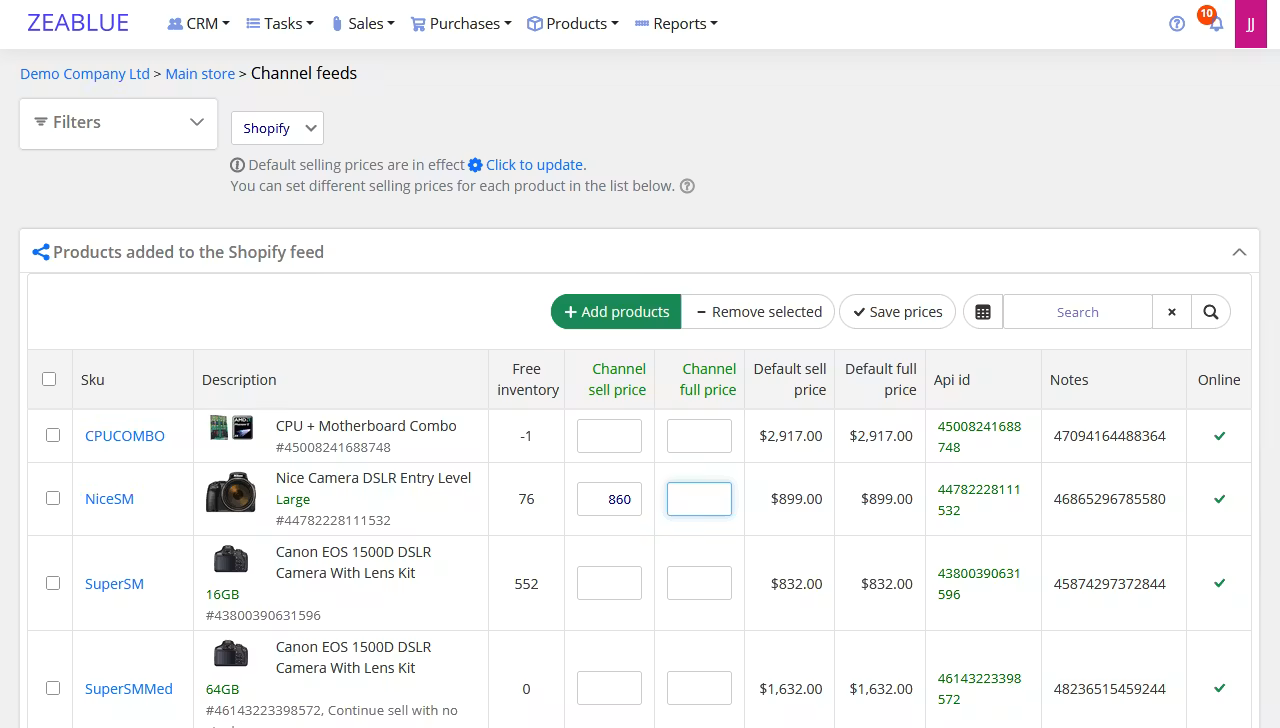Click the $1,632.00 default sell price
Viewport: 1280px width, 728px height.
(790, 689)
